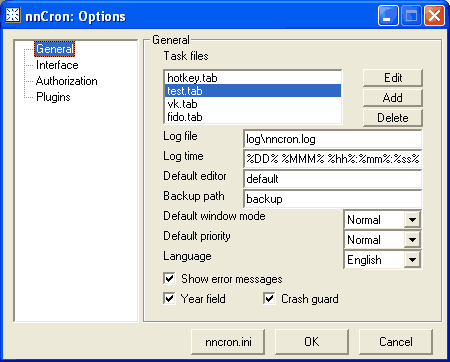450x362 pixels.
Task: Open the Authorization options page
Action: coord(67,81)
